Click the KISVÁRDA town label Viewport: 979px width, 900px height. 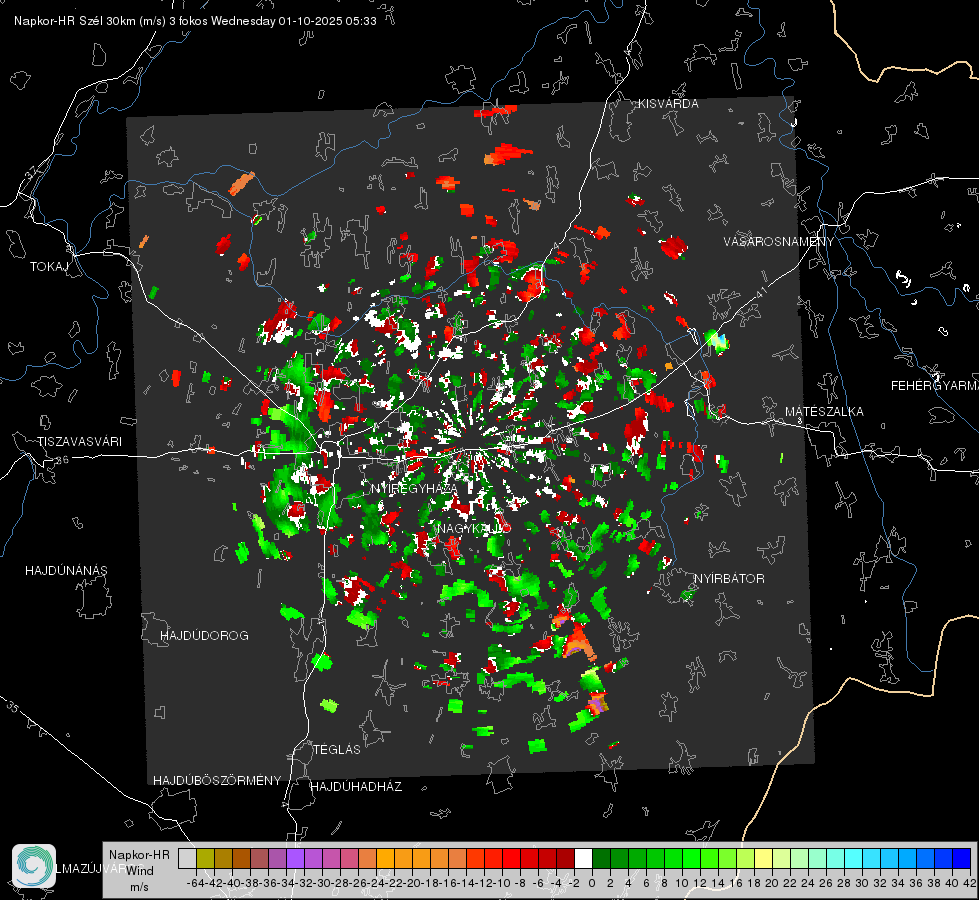[x=668, y=104]
